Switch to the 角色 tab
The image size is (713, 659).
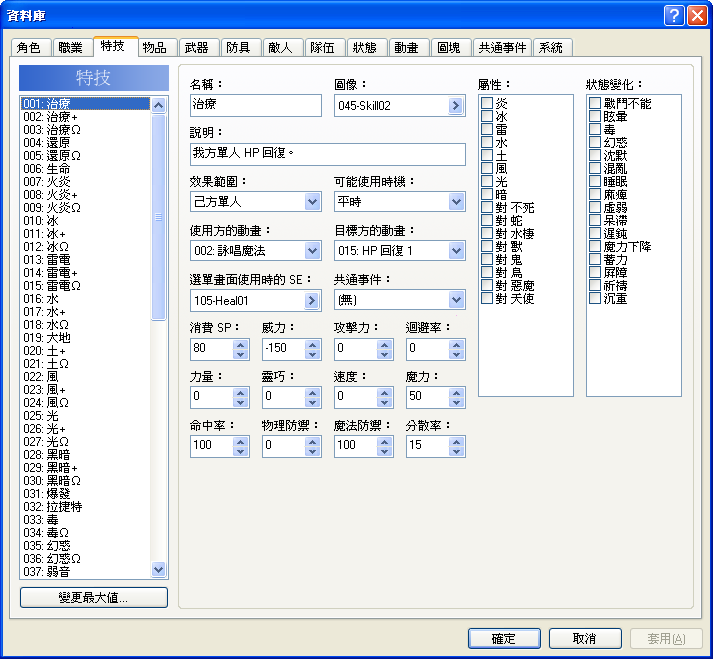pyautogui.click(x=29, y=48)
